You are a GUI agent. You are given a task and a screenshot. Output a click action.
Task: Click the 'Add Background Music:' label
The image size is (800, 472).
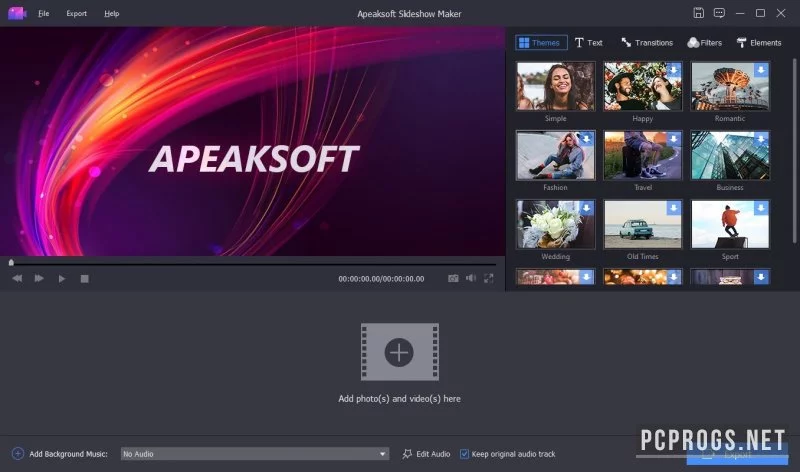coord(68,454)
